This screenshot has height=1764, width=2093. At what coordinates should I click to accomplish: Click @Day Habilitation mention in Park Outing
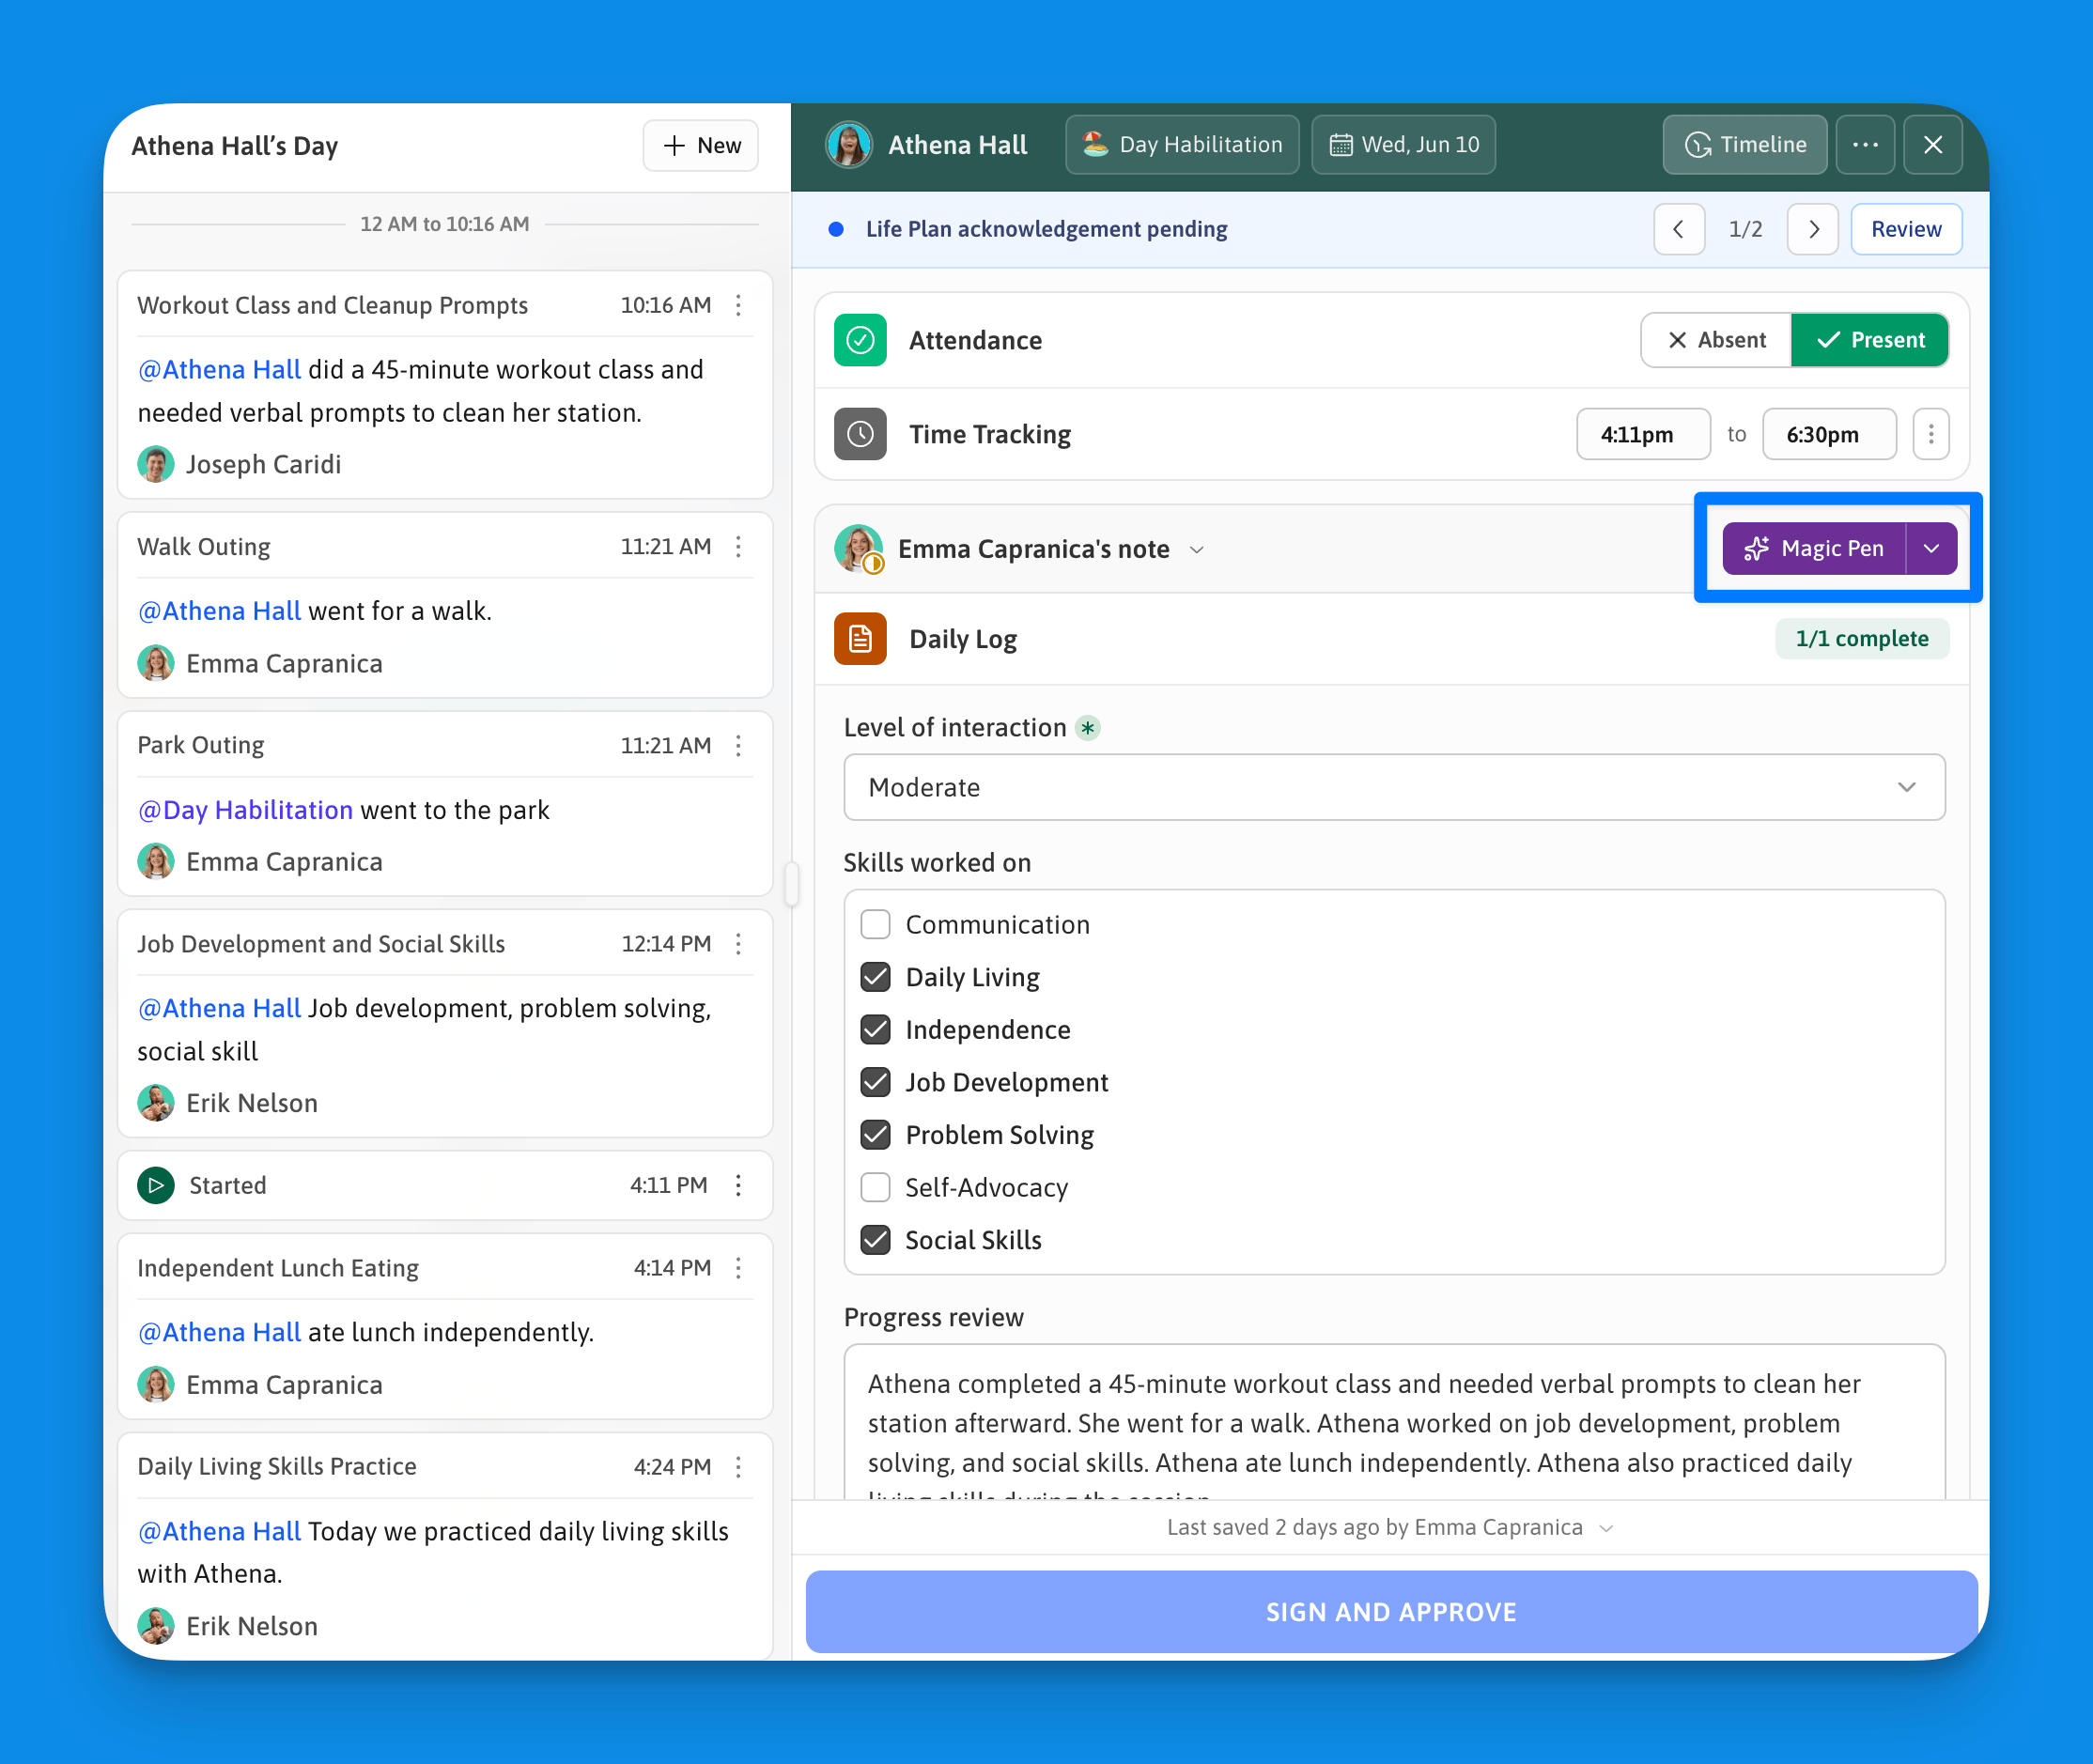pos(245,810)
